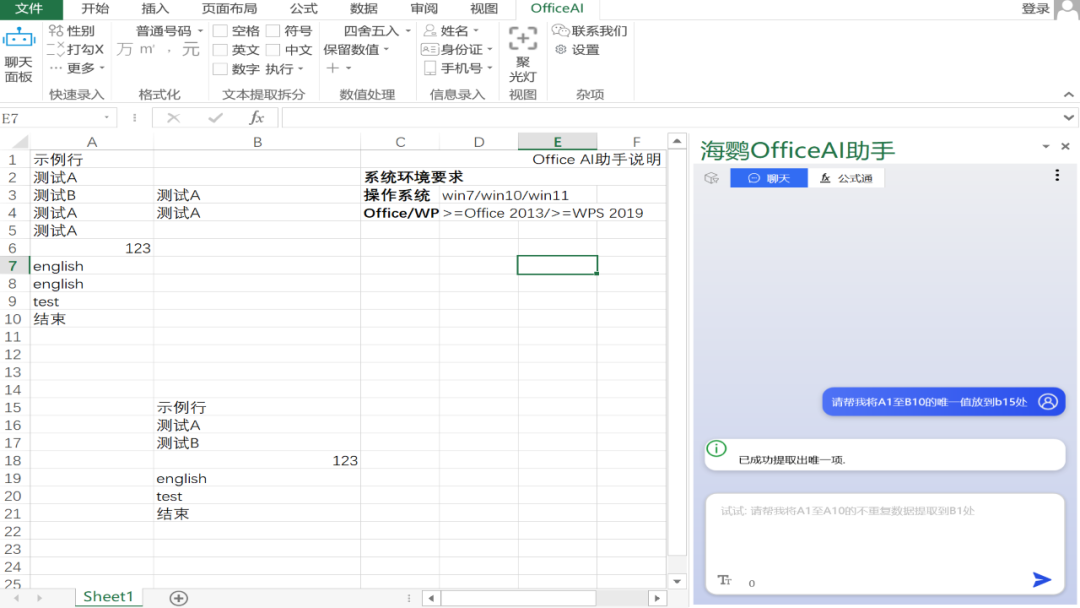Click the insert function fx icon
1080x608 pixels.
256,118
